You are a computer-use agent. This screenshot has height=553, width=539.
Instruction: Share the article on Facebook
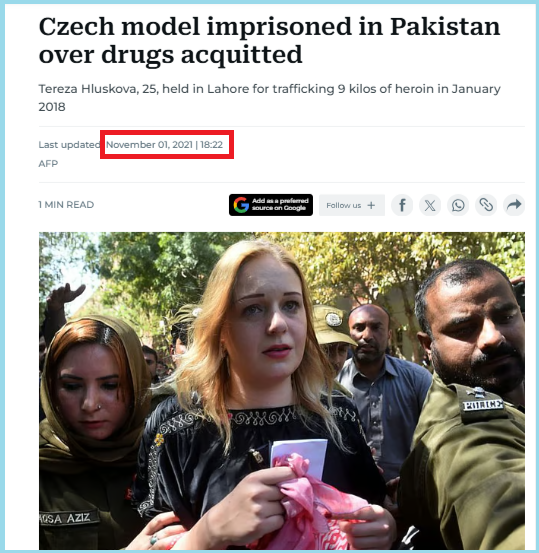402,205
